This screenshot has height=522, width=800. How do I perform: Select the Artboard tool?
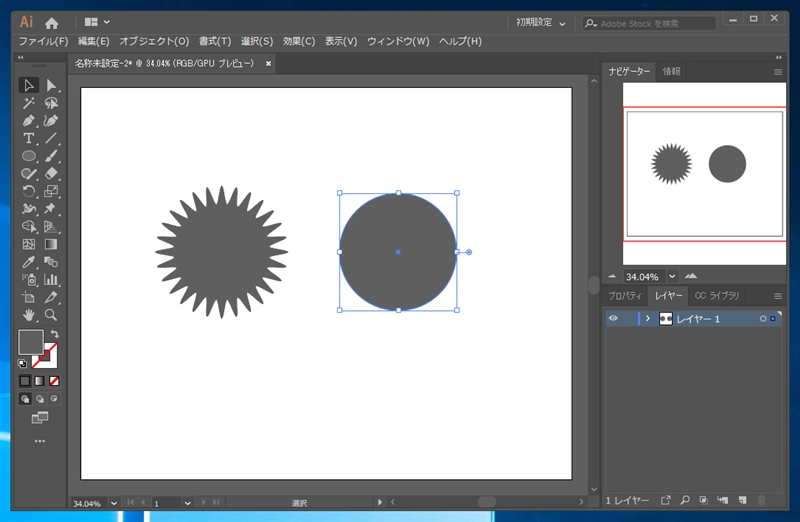pos(29,297)
